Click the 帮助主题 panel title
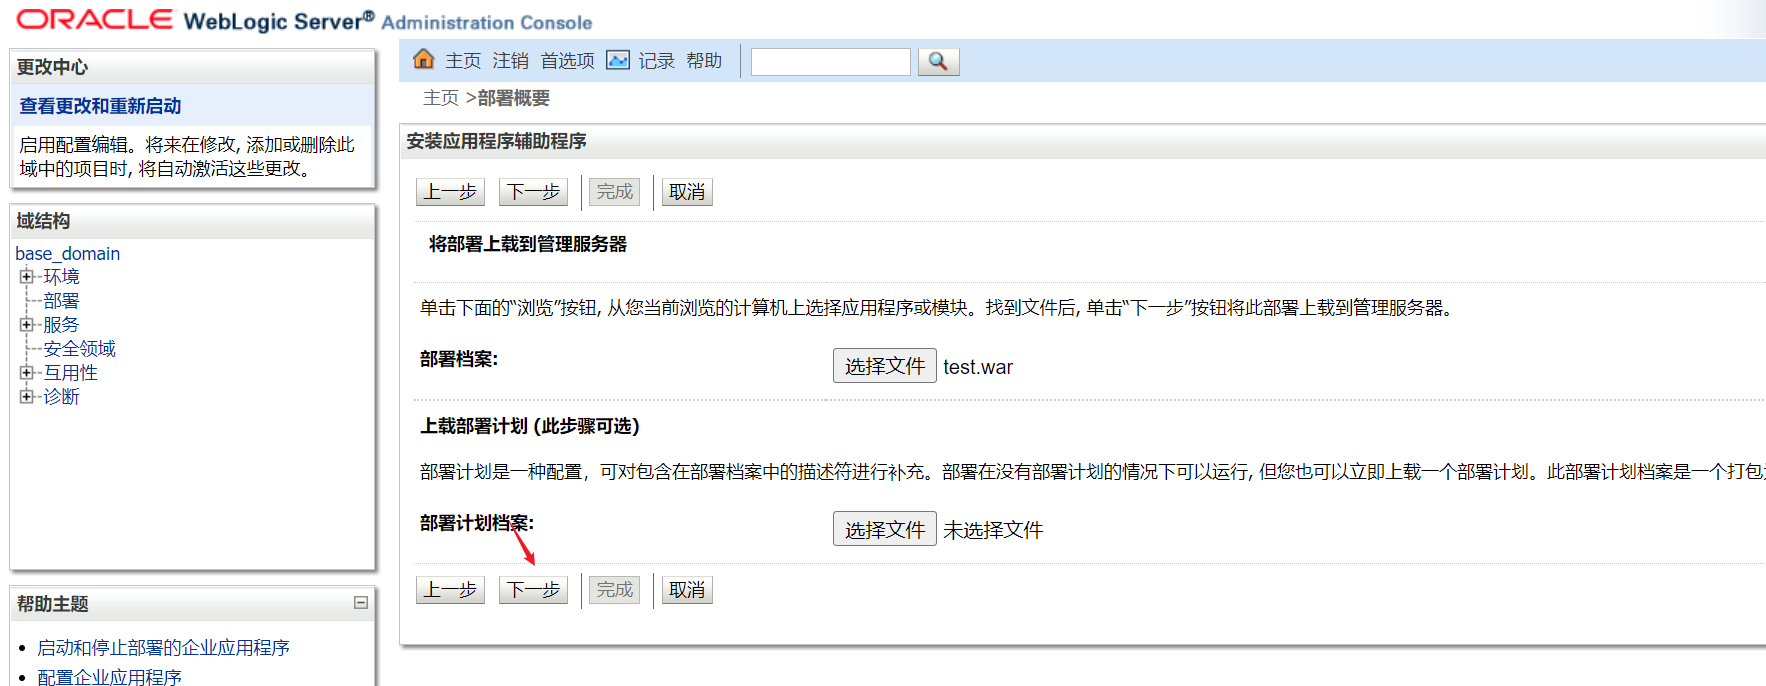 [52, 604]
